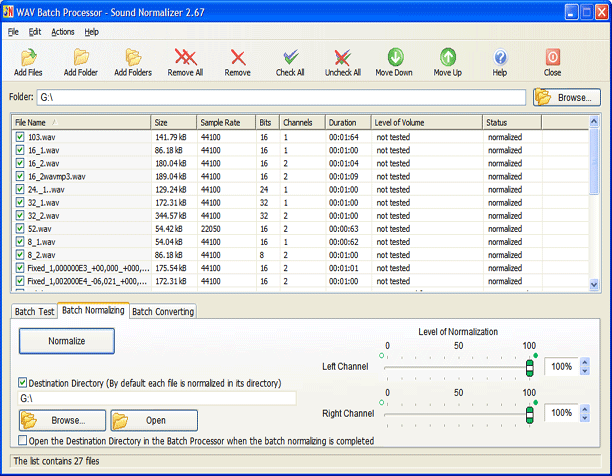Click the Normalize button
The image size is (612, 476).
67,341
